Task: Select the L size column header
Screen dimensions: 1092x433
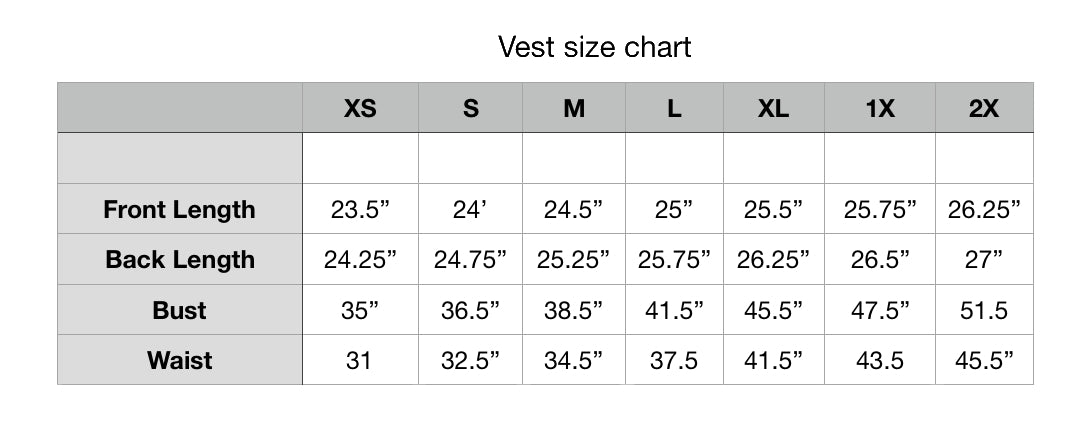Action: point(675,109)
